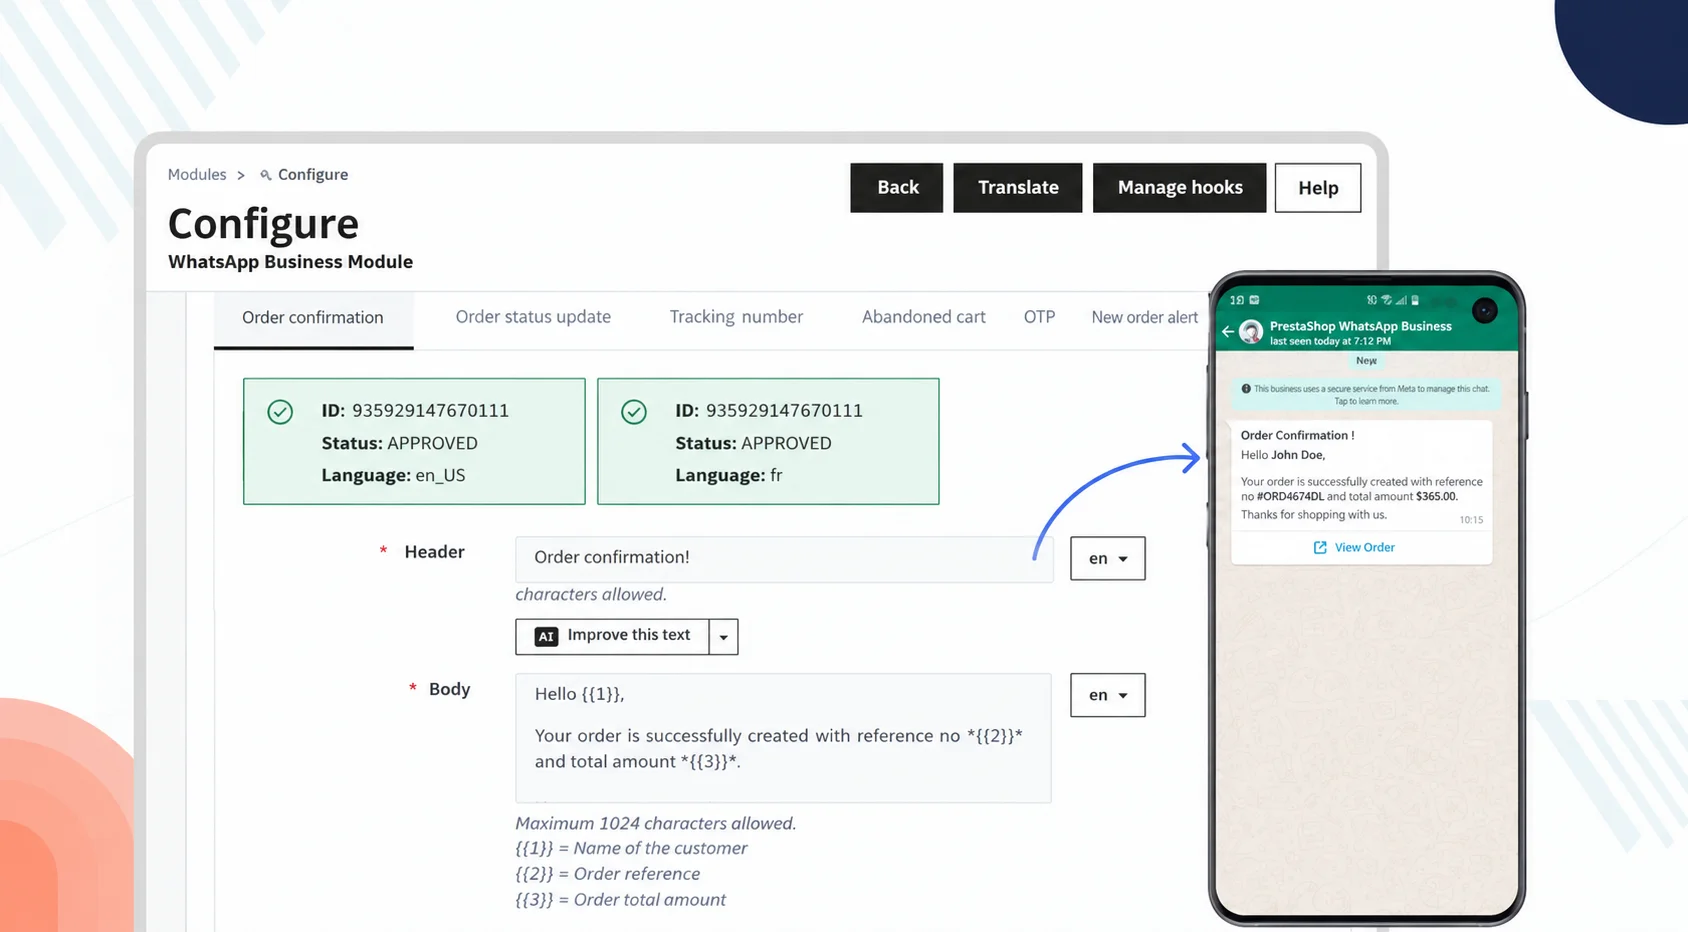
Task: Tap the PrestaShop WhatsApp Business profile avatar
Action: tap(1251, 332)
